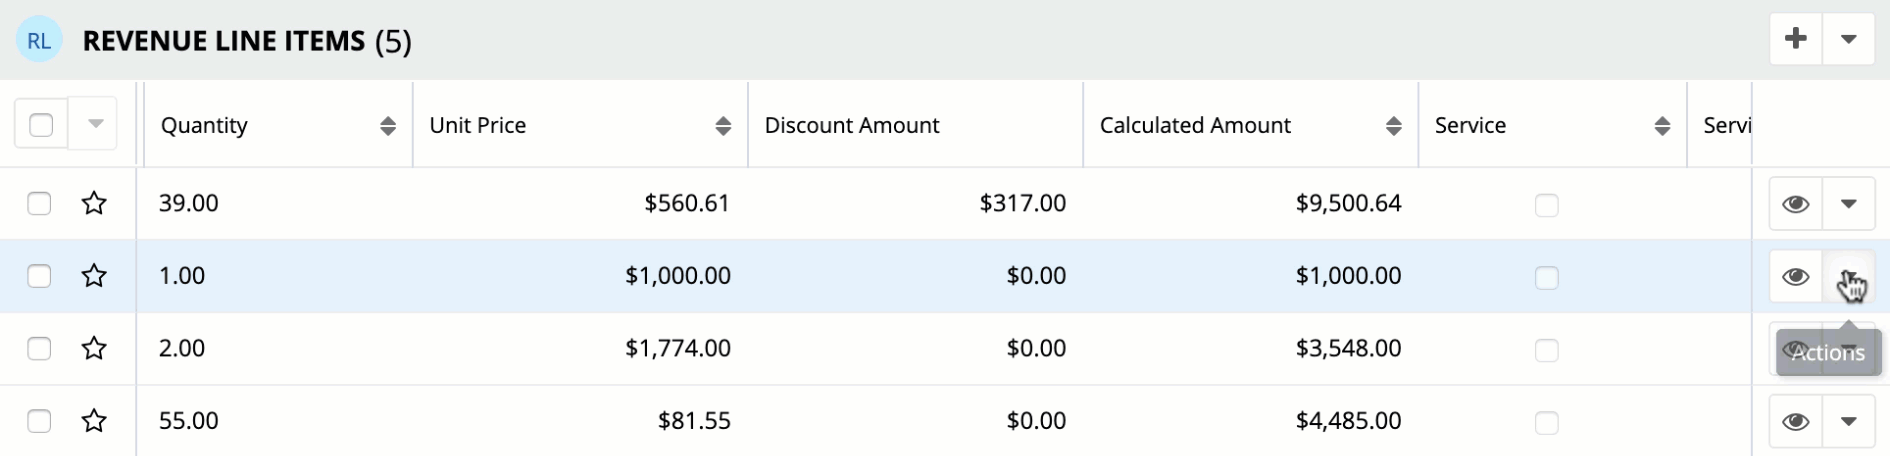Preview the $9,500.64 row with eye icon
Image resolution: width=1890 pixels, height=456 pixels.
click(x=1795, y=204)
